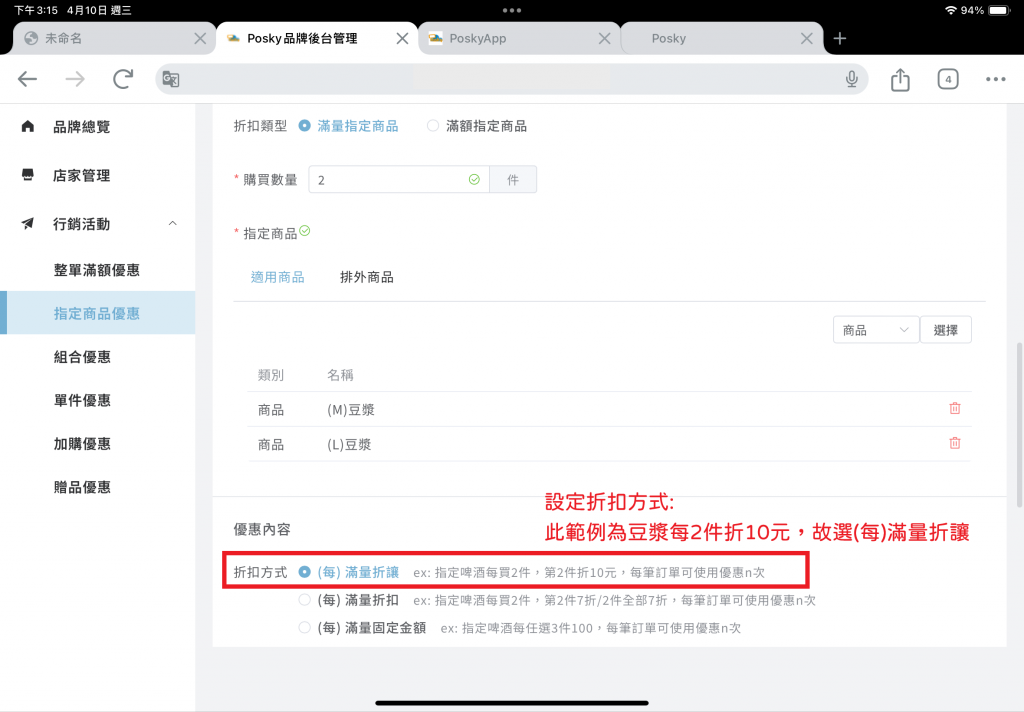Delete the (L)豆漿 product row
The image size is (1024, 712).
click(x=955, y=443)
